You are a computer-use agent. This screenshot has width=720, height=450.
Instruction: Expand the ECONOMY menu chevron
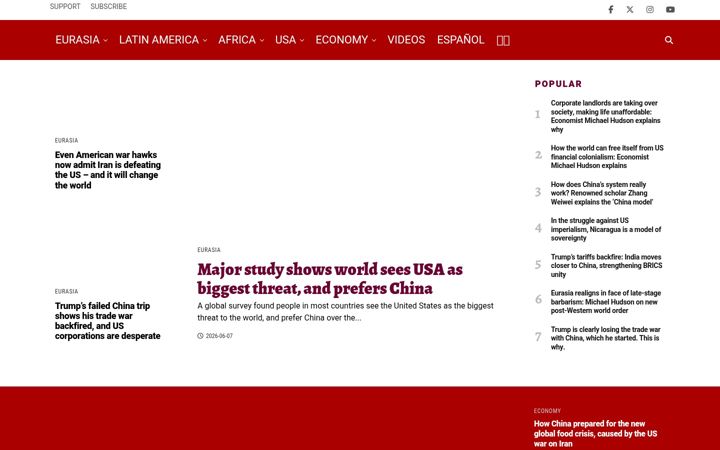click(374, 40)
